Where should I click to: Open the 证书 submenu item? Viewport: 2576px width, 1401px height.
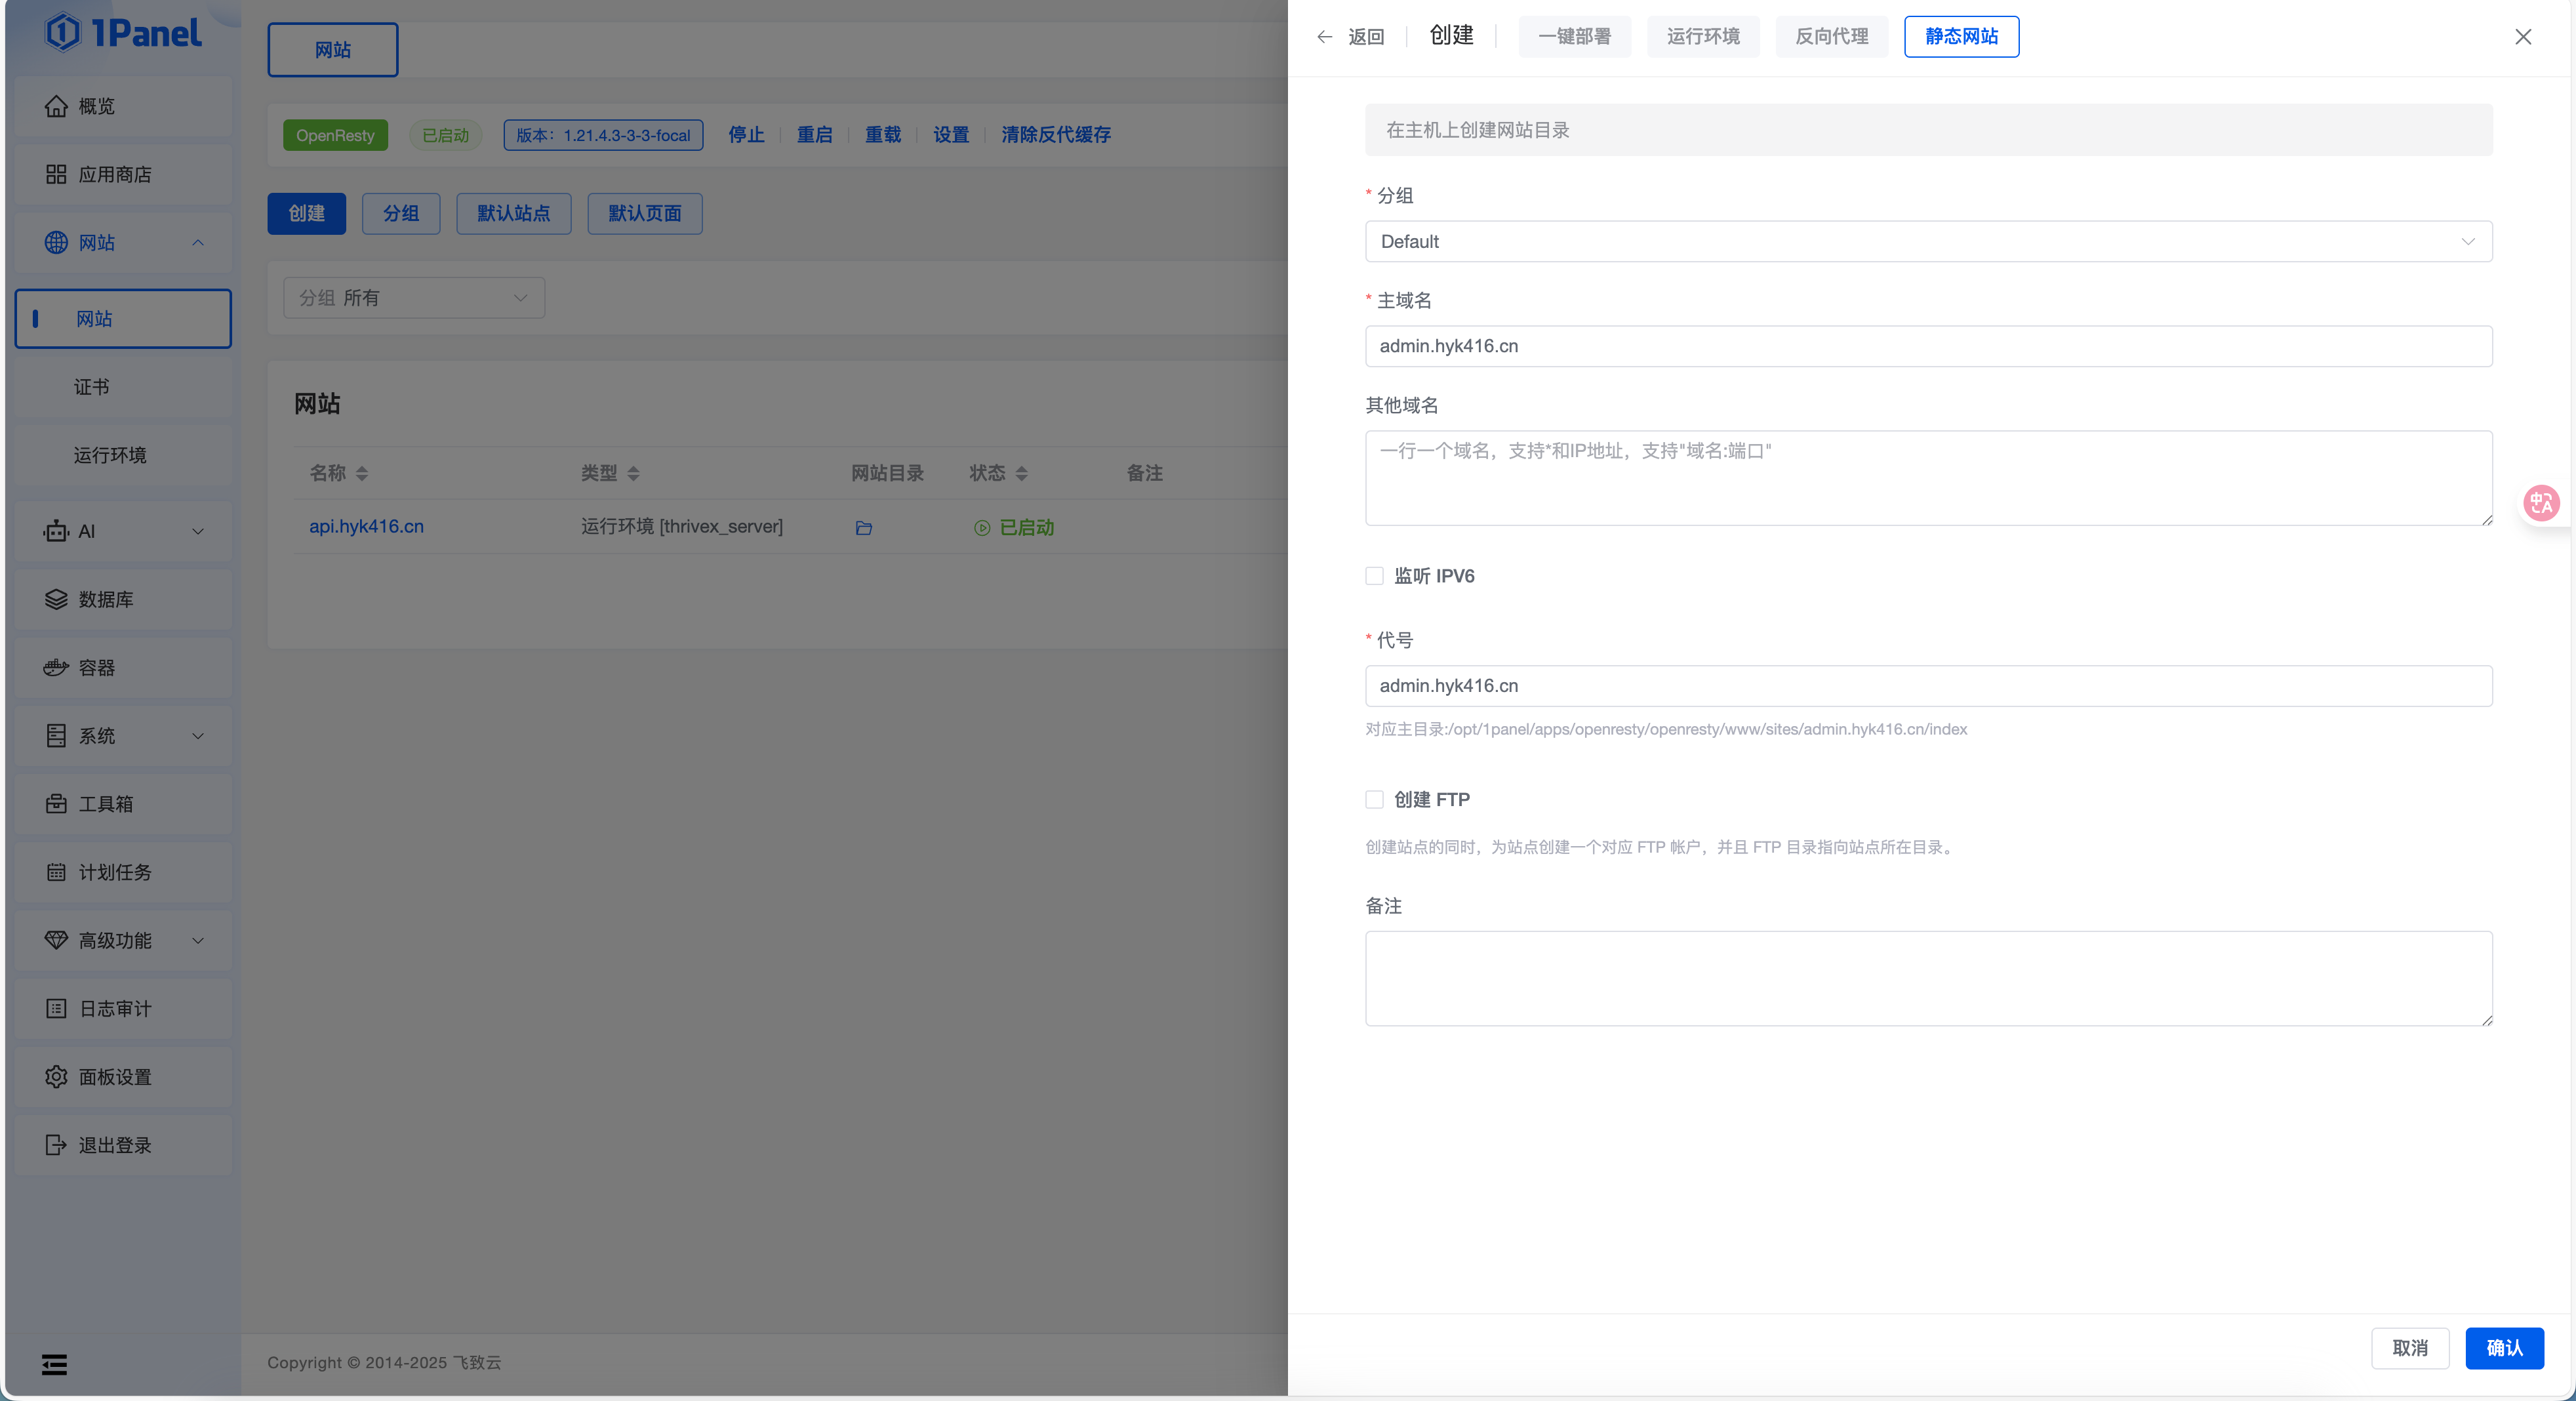pos(123,387)
